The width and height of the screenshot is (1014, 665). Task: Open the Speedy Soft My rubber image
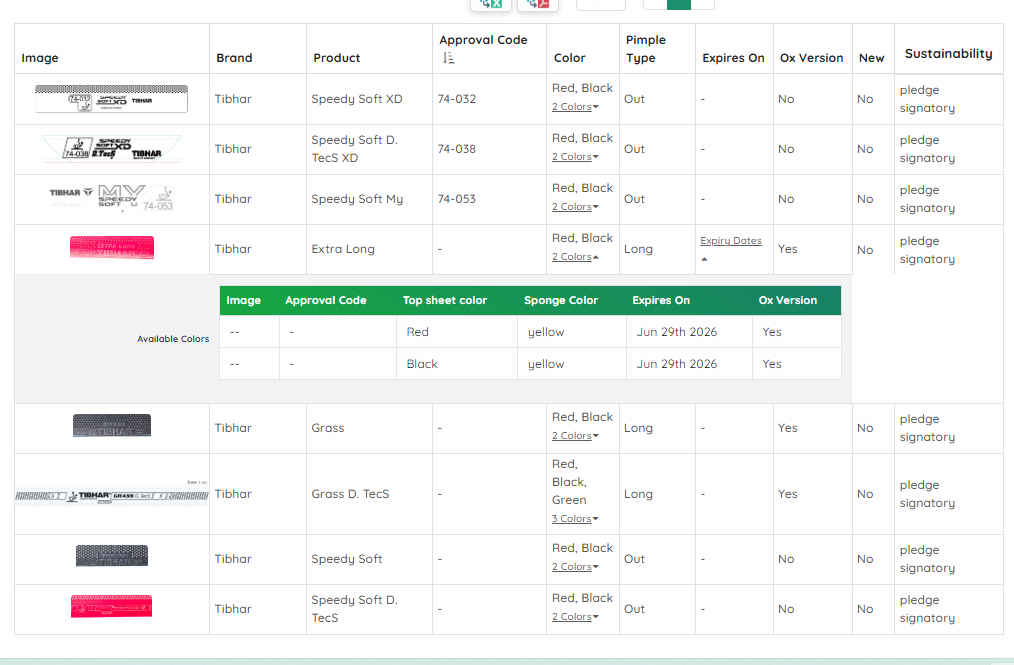click(x=111, y=198)
